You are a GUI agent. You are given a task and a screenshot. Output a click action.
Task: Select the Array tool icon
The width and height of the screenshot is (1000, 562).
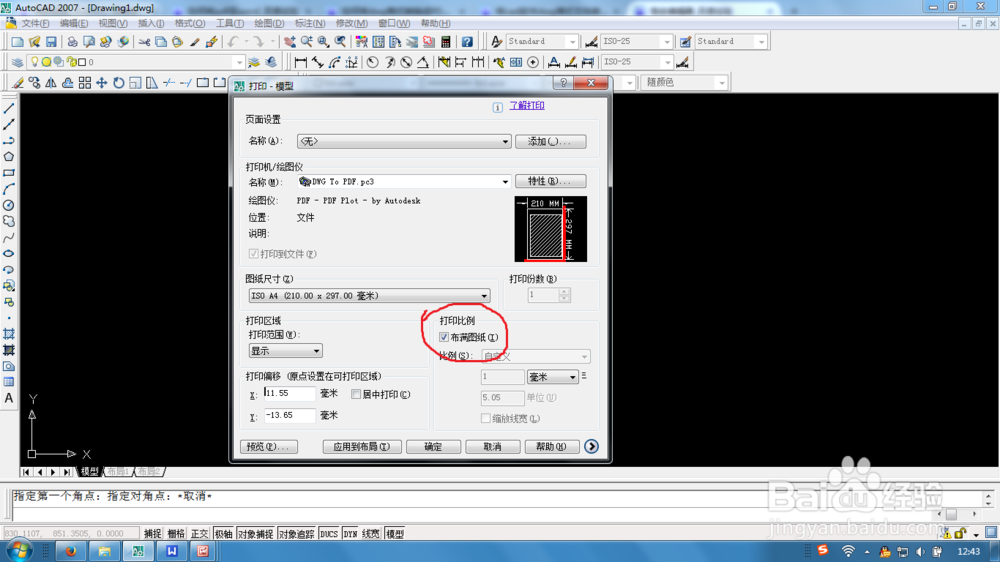pos(84,83)
